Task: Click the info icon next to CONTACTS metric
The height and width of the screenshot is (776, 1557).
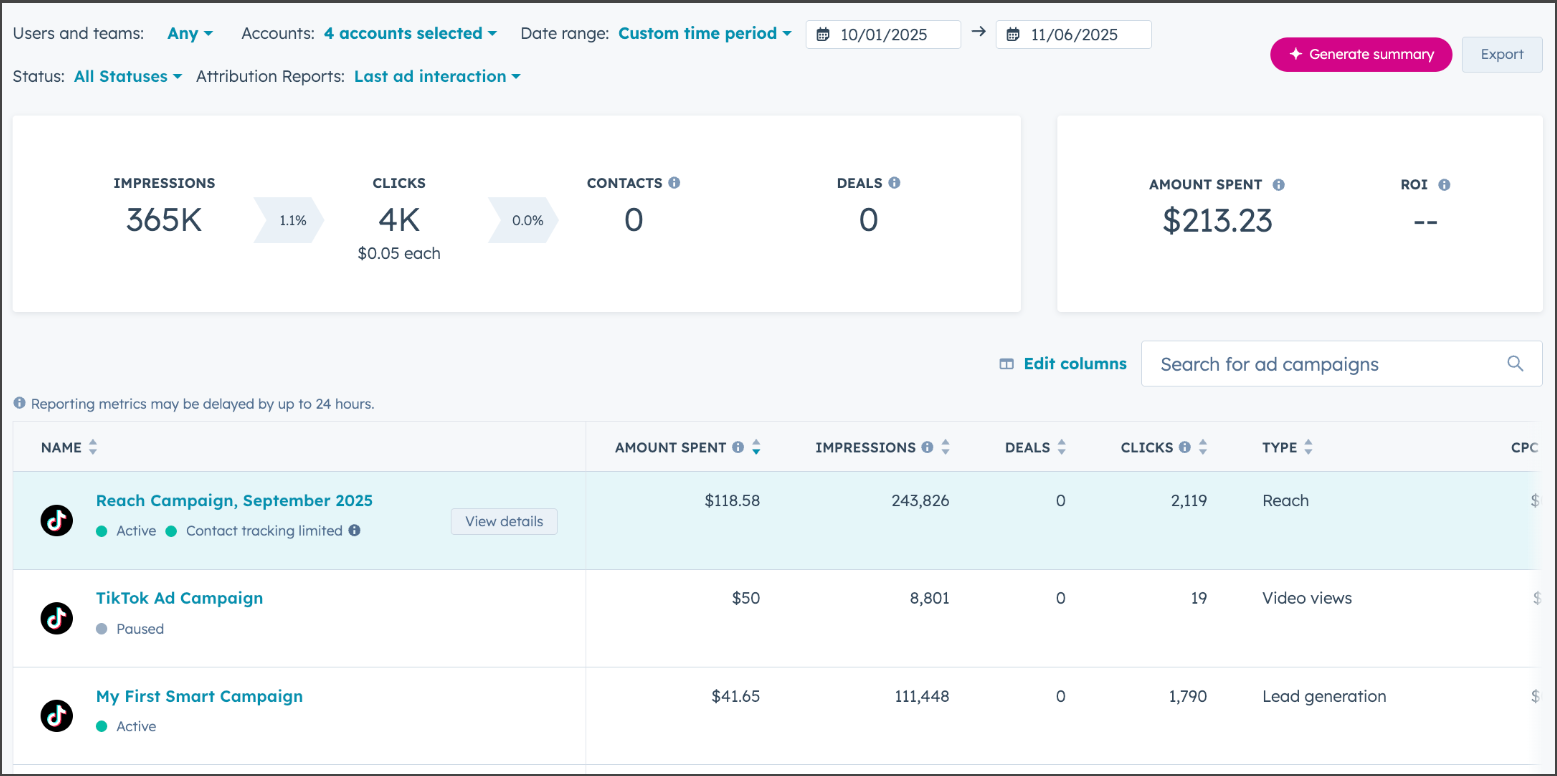Action: tap(675, 182)
